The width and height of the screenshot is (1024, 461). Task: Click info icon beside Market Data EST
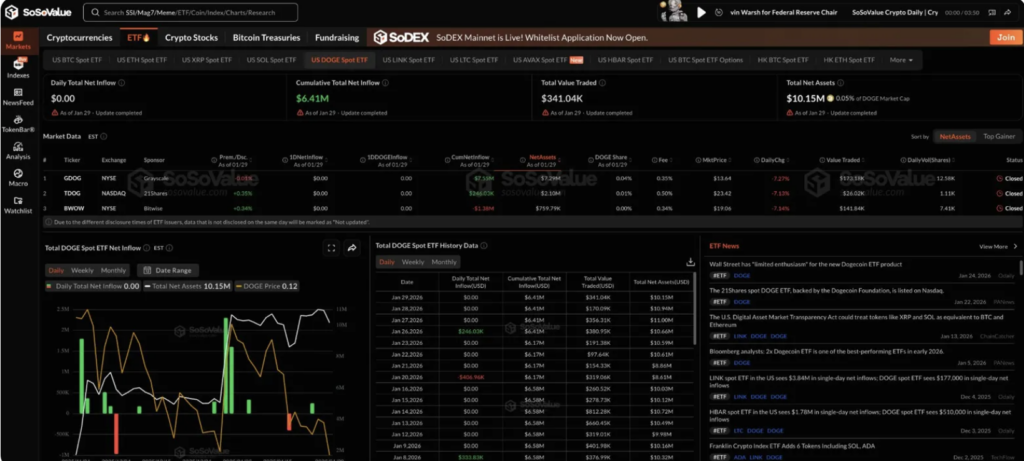pos(104,136)
